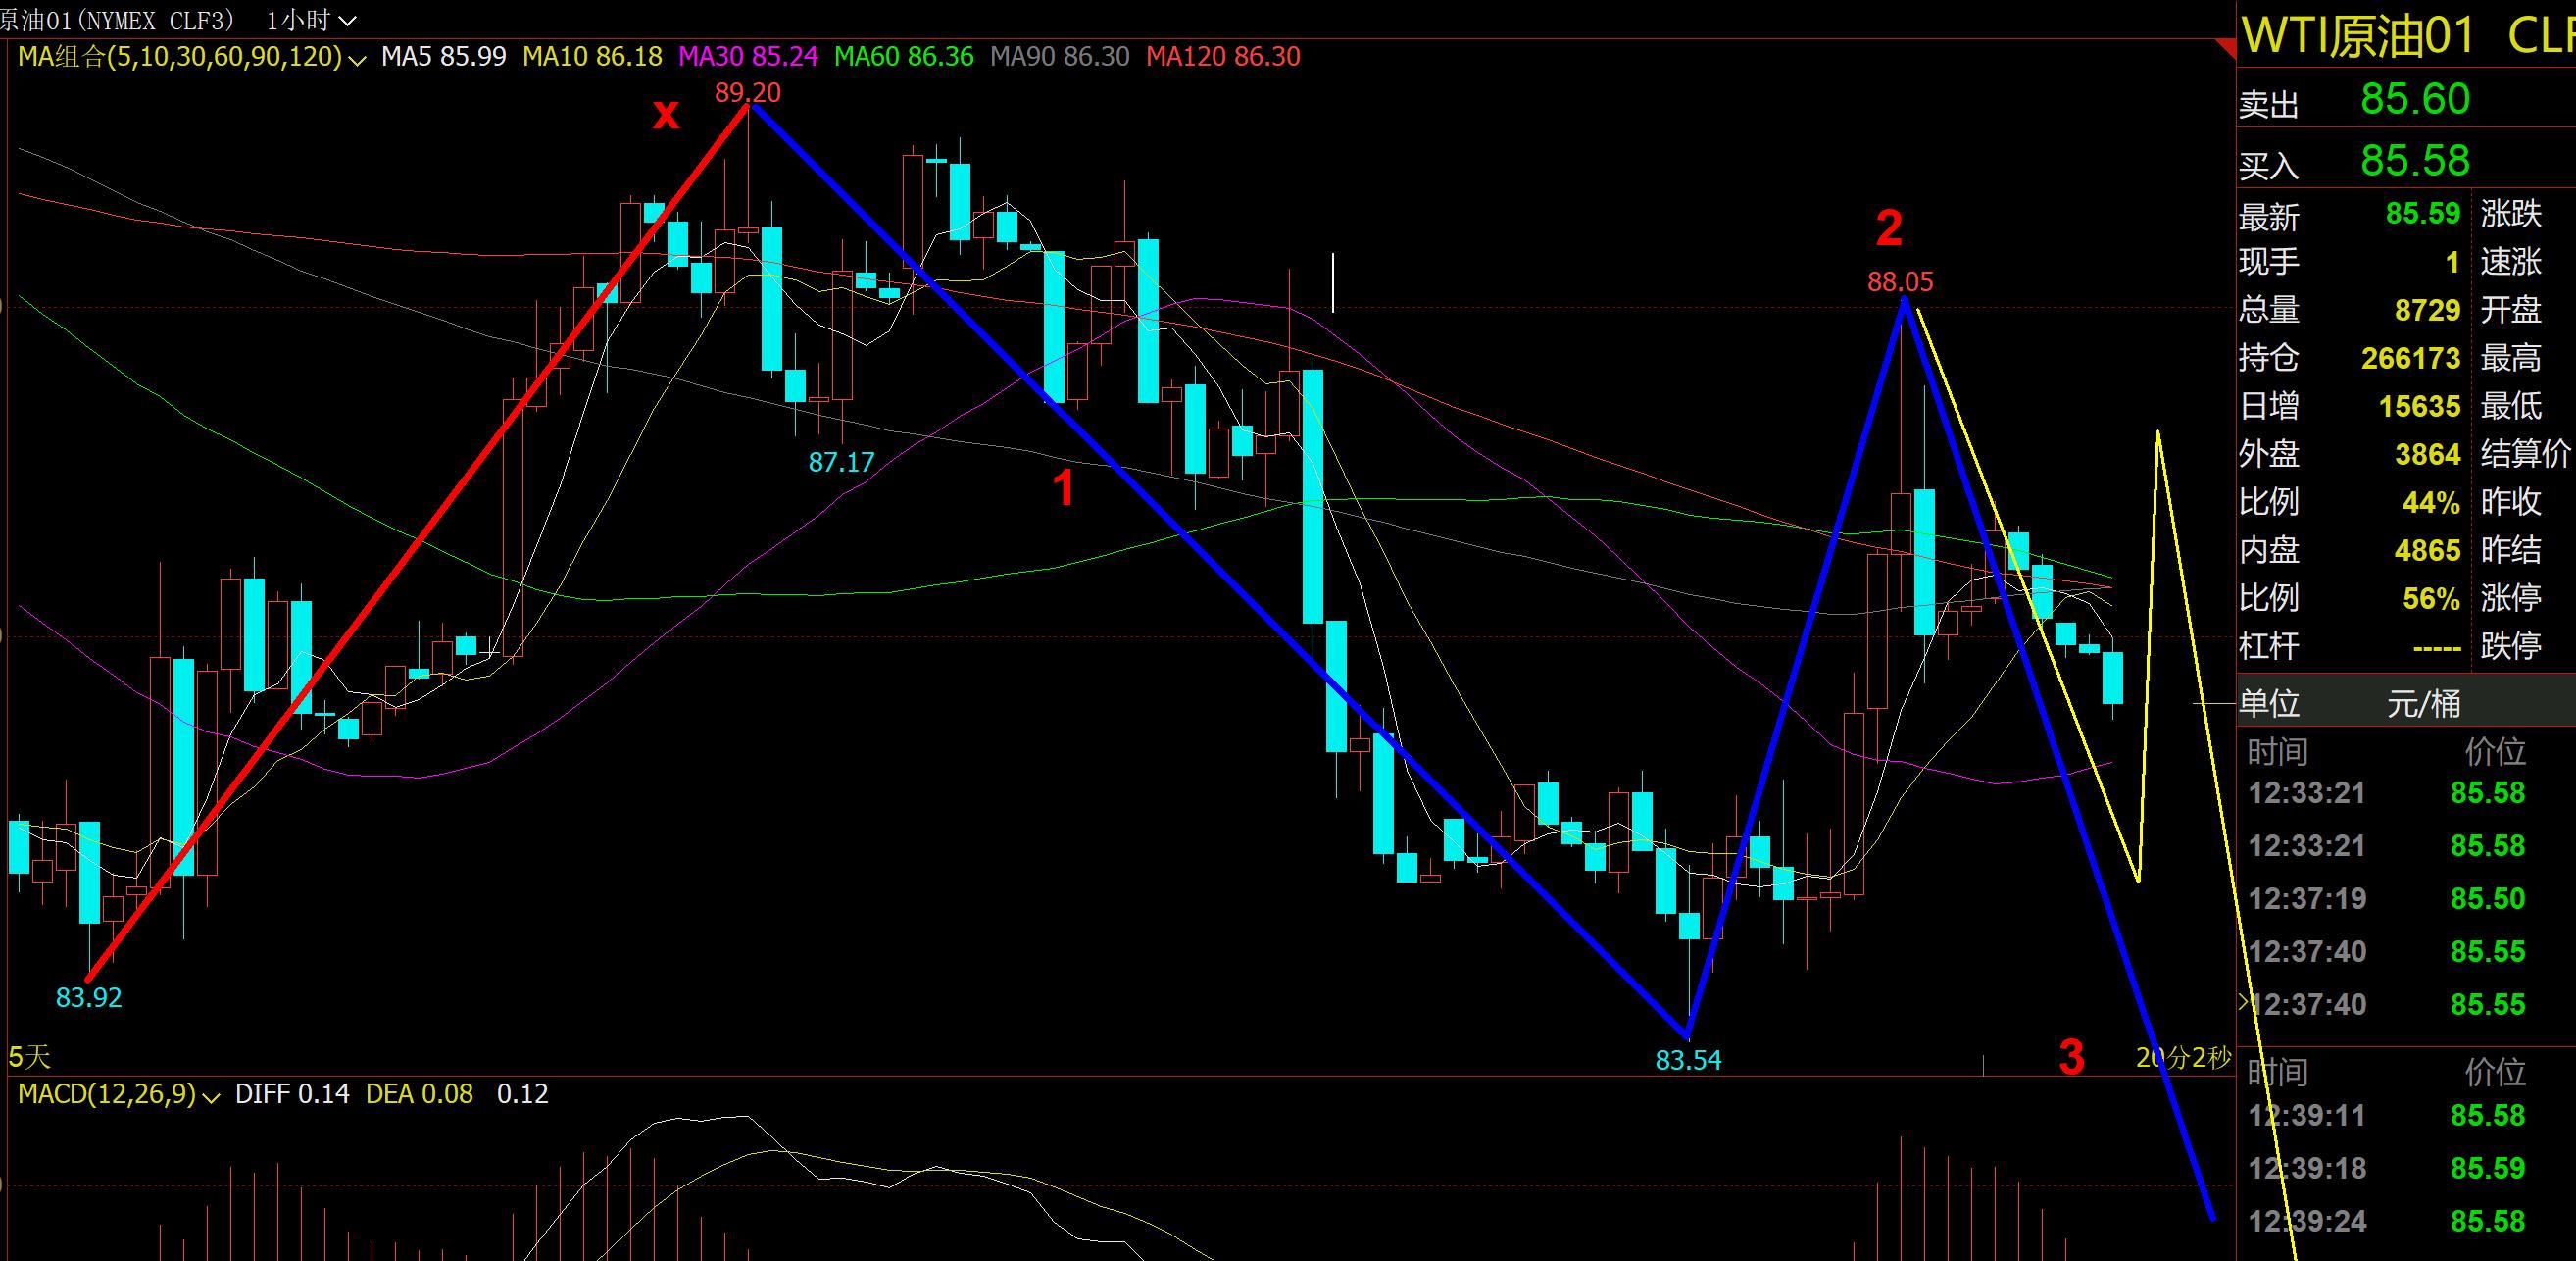Image resolution: width=2576 pixels, height=1261 pixels.
Task: Click the DEA 0.08 reading
Action: (x=419, y=1094)
